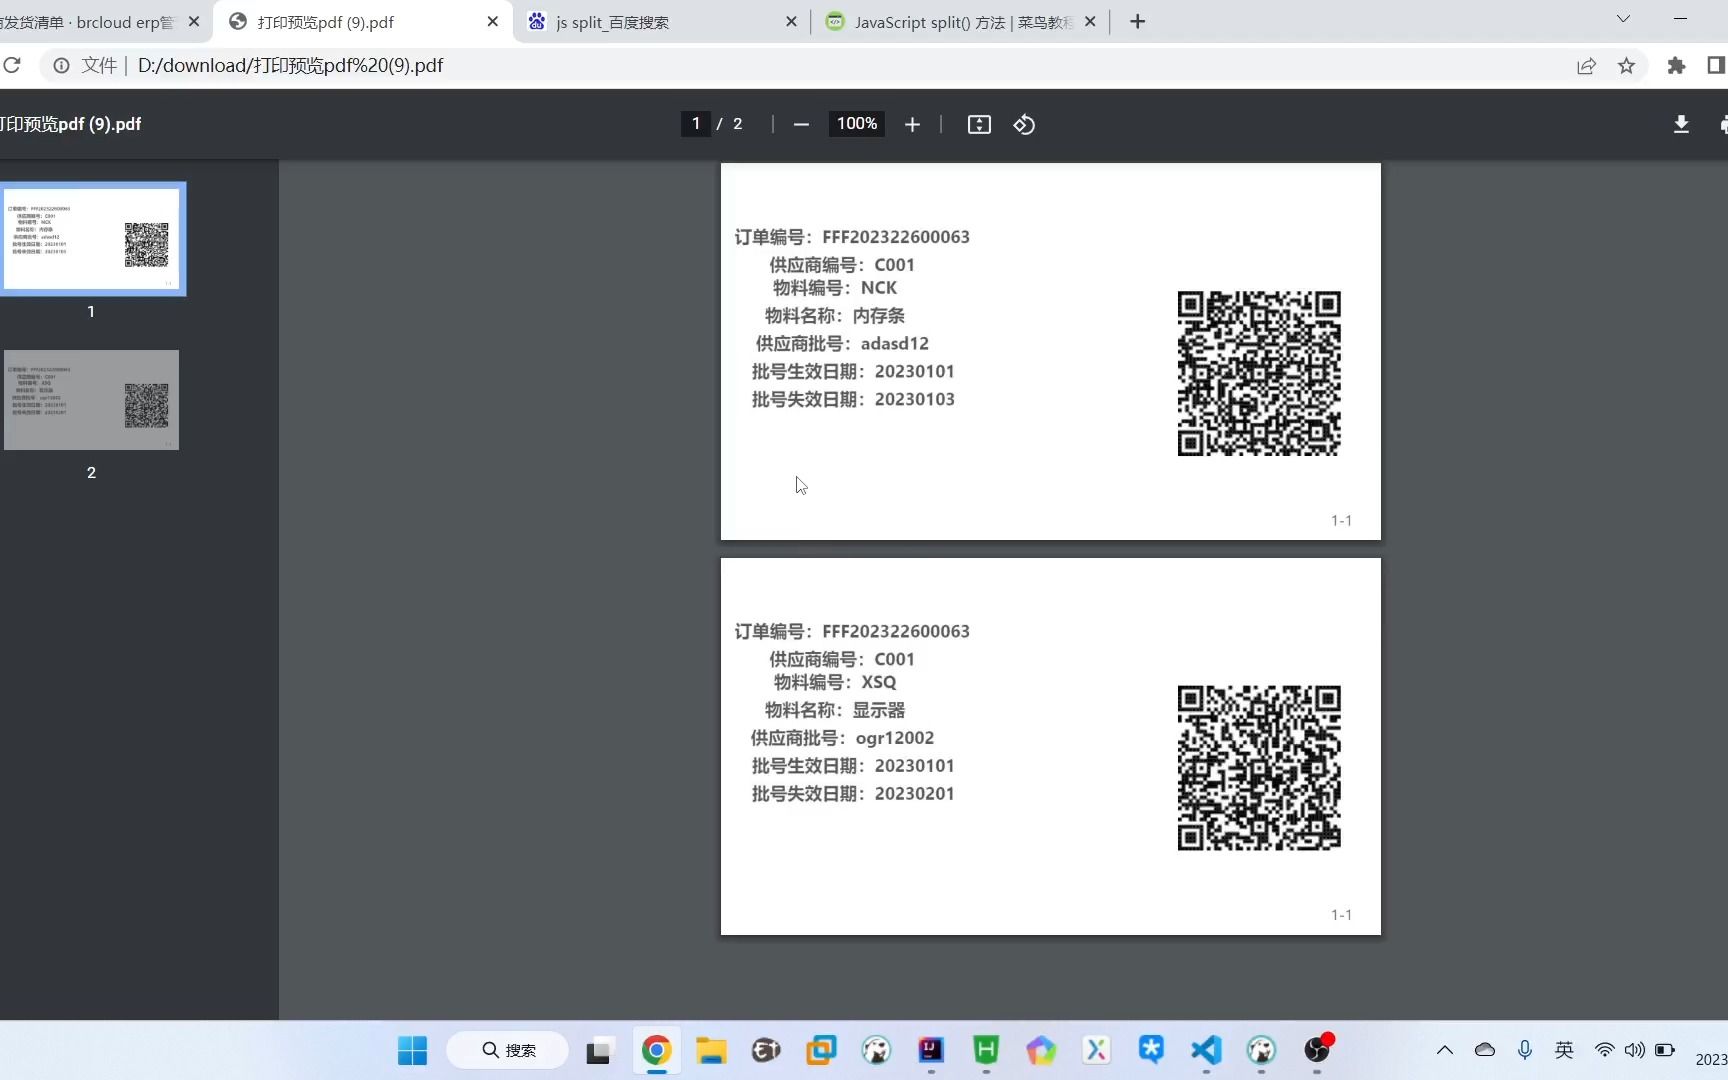This screenshot has width=1728, height=1080.
Task: Click the text 供应商批号: adasd12
Action: coord(842,344)
